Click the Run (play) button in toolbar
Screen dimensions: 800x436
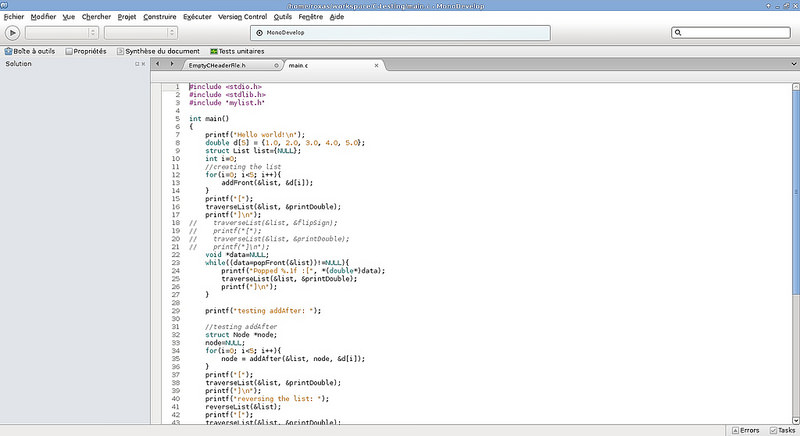pyautogui.click(x=14, y=33)
